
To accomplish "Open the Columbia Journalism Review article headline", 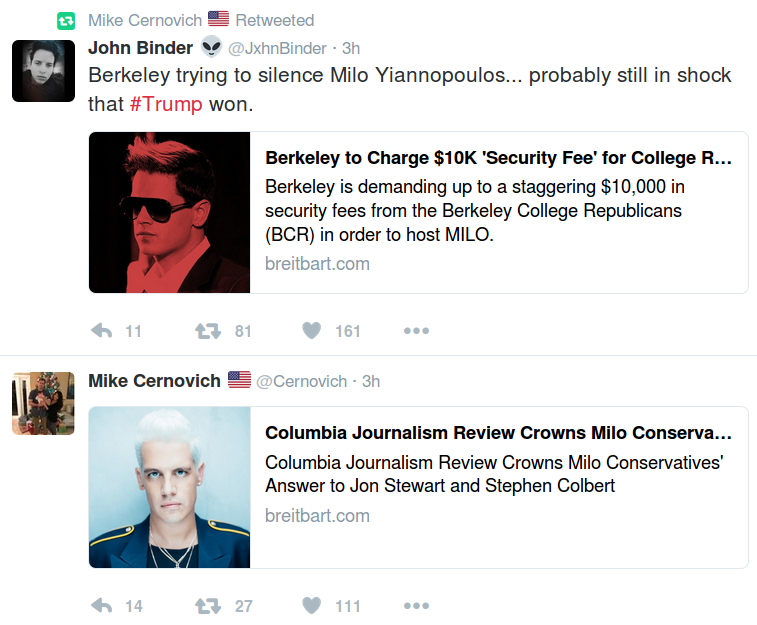I will coord(498,433).
